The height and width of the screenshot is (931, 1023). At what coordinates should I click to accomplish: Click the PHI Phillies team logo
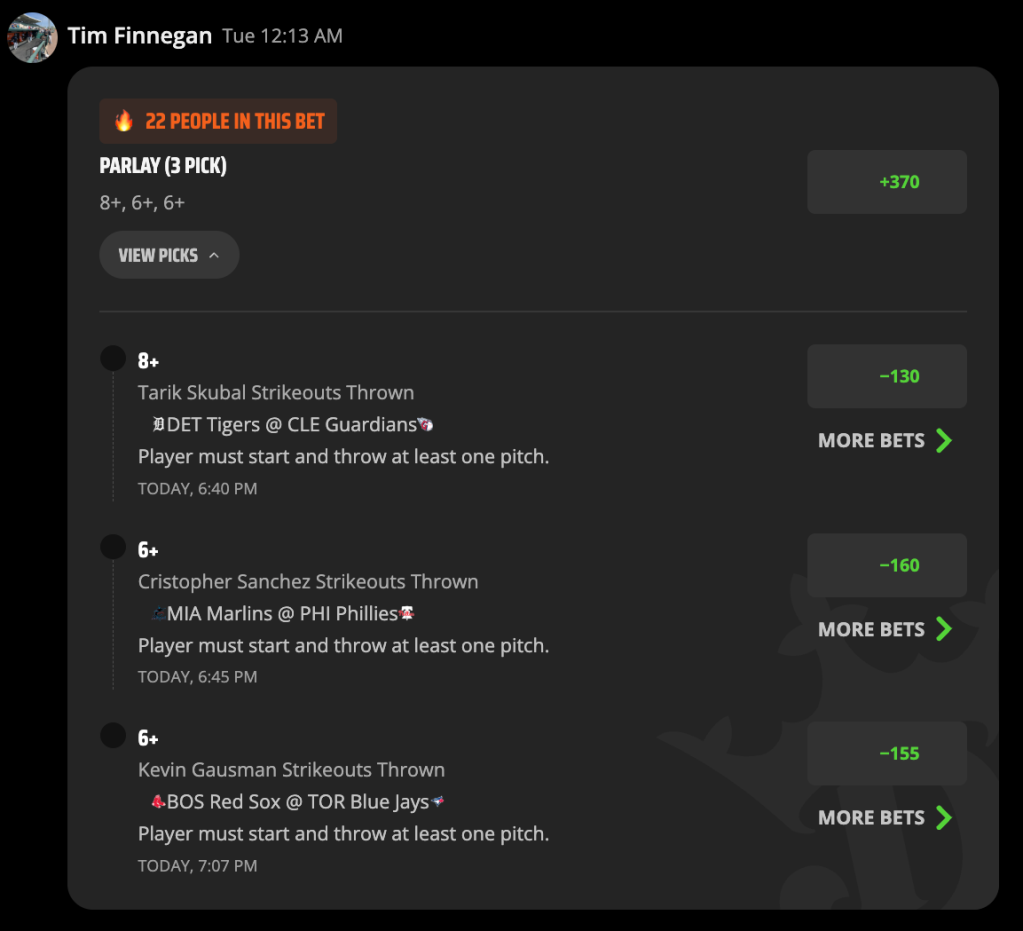point(407,613)
